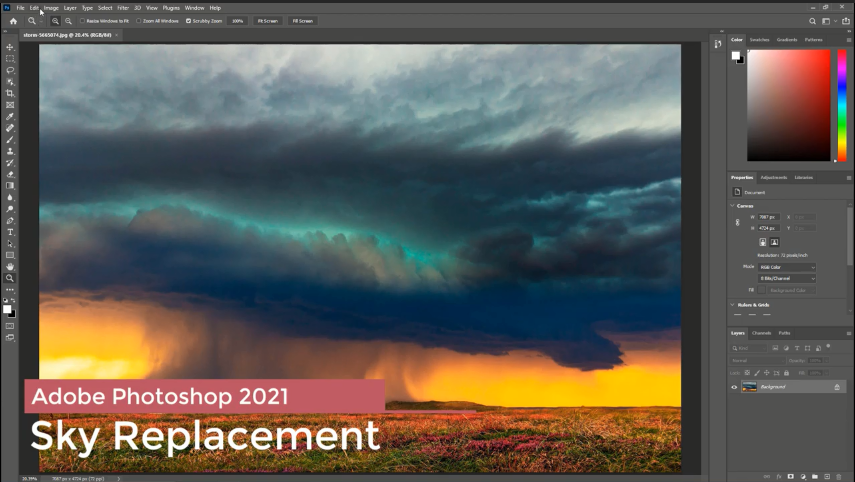This screenshot has width=855, height=482.
Task: Hide the Background layer with eye icon
Action: [x=734, y=387]
